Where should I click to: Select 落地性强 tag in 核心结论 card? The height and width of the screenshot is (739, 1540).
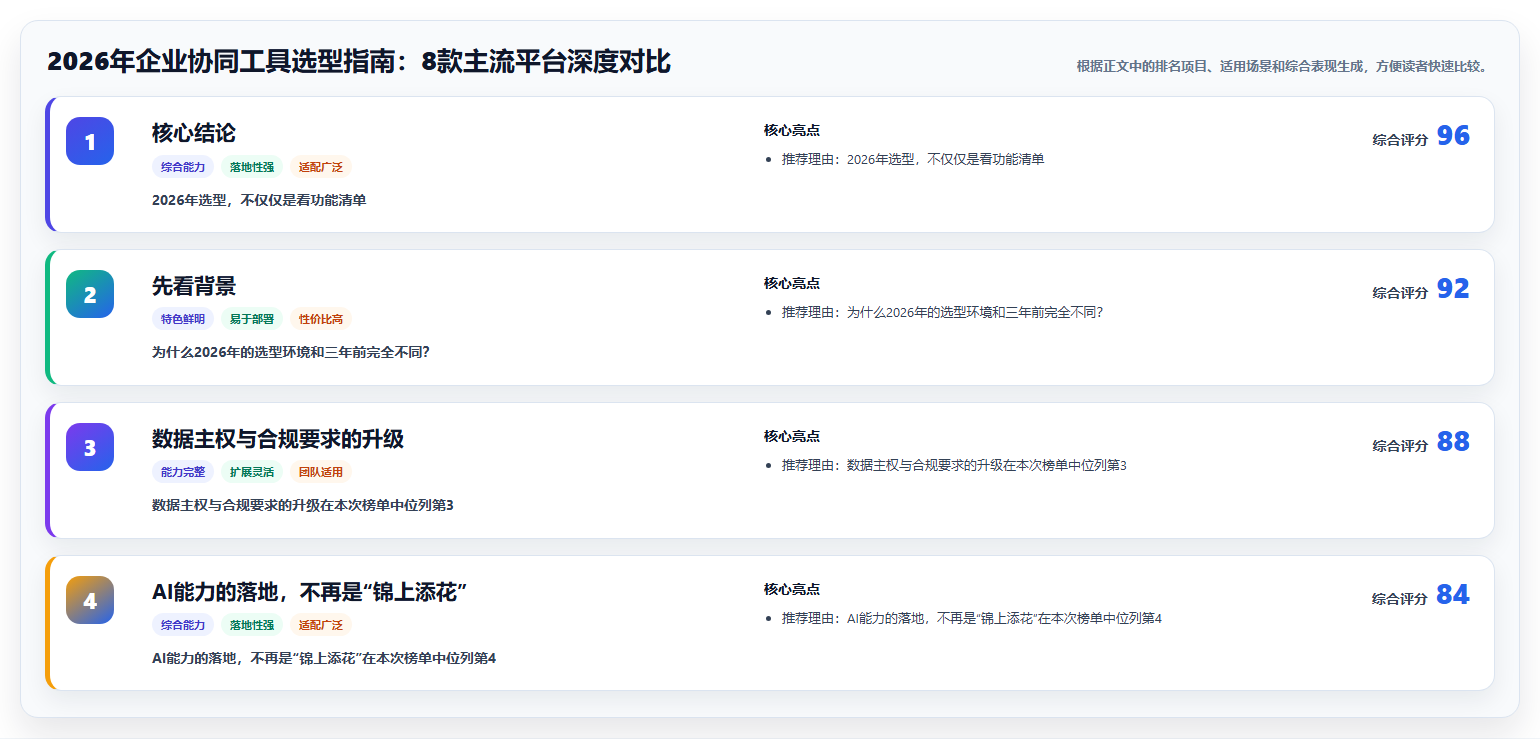[x=252, y=167]
